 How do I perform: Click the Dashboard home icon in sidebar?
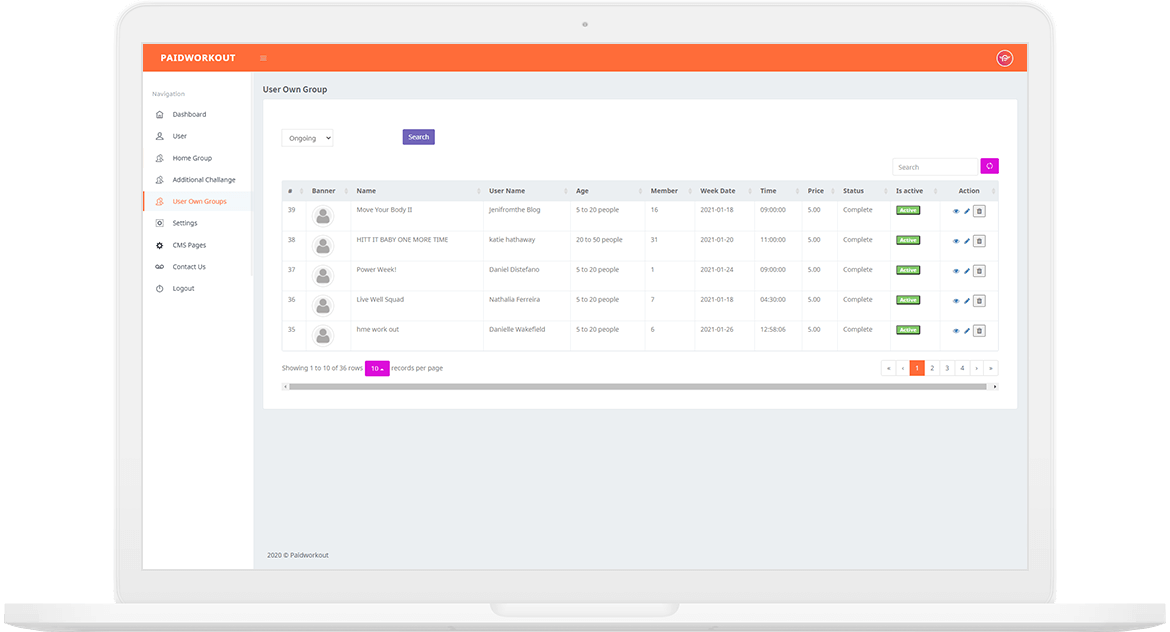(x=160, y=115)
